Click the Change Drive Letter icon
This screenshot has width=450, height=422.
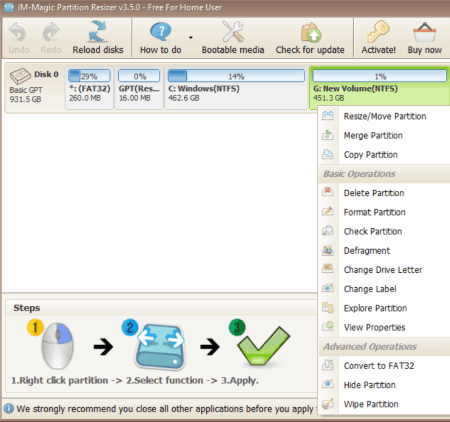pyautogui.click(x=328, y=269)
